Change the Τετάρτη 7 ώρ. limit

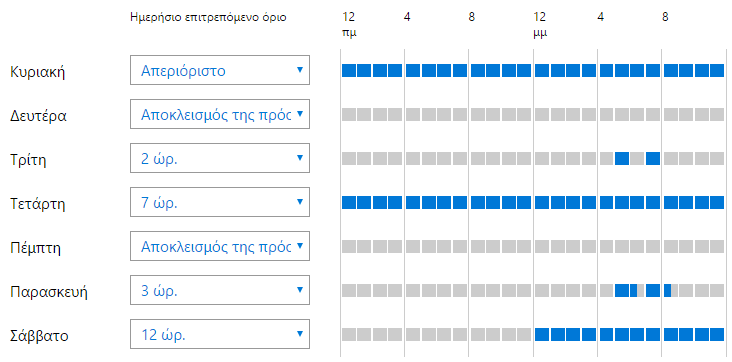219,202
